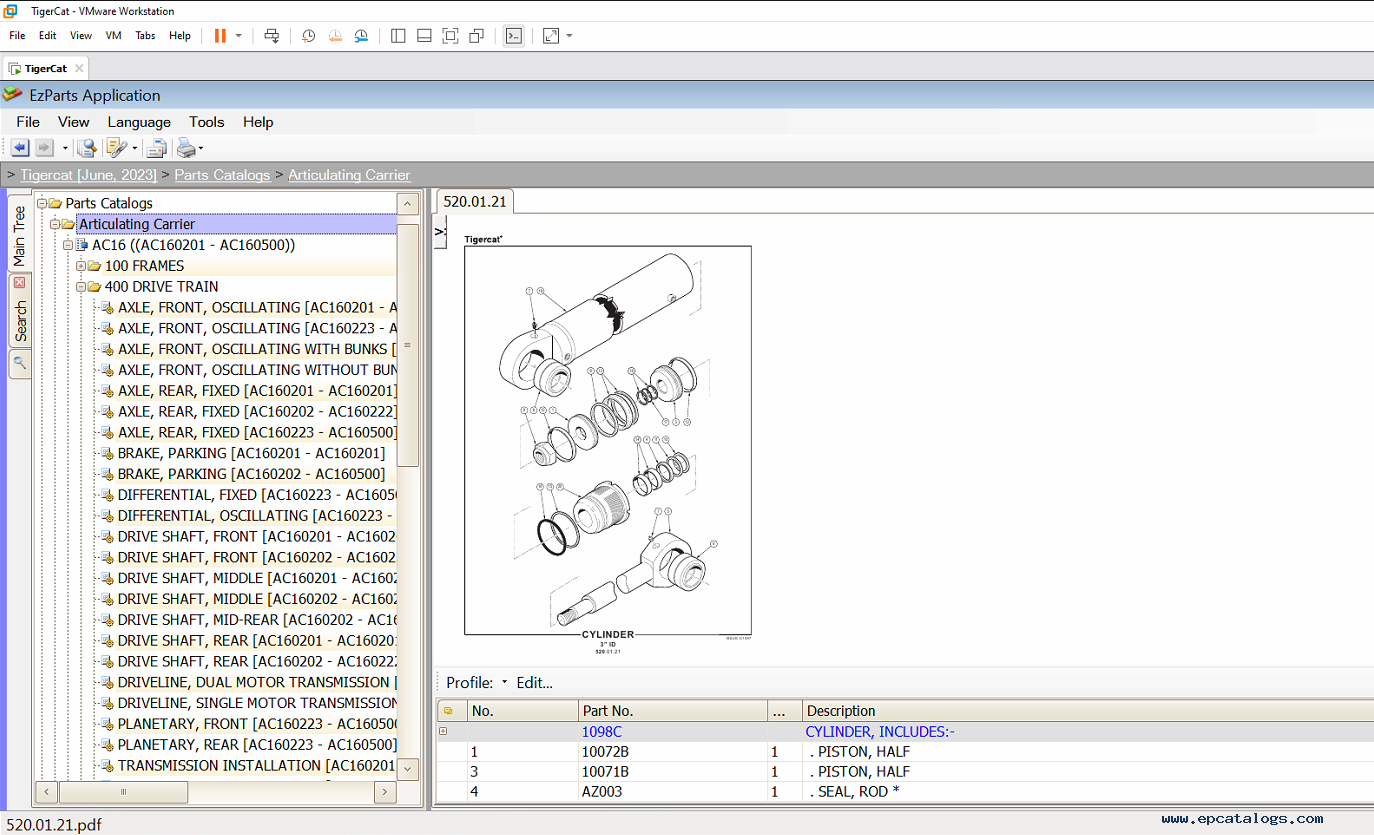The width and height of the screenshot is (1374, 835).
Task: Expand the 100 FRAMES folder
Action: click(81, 266)
